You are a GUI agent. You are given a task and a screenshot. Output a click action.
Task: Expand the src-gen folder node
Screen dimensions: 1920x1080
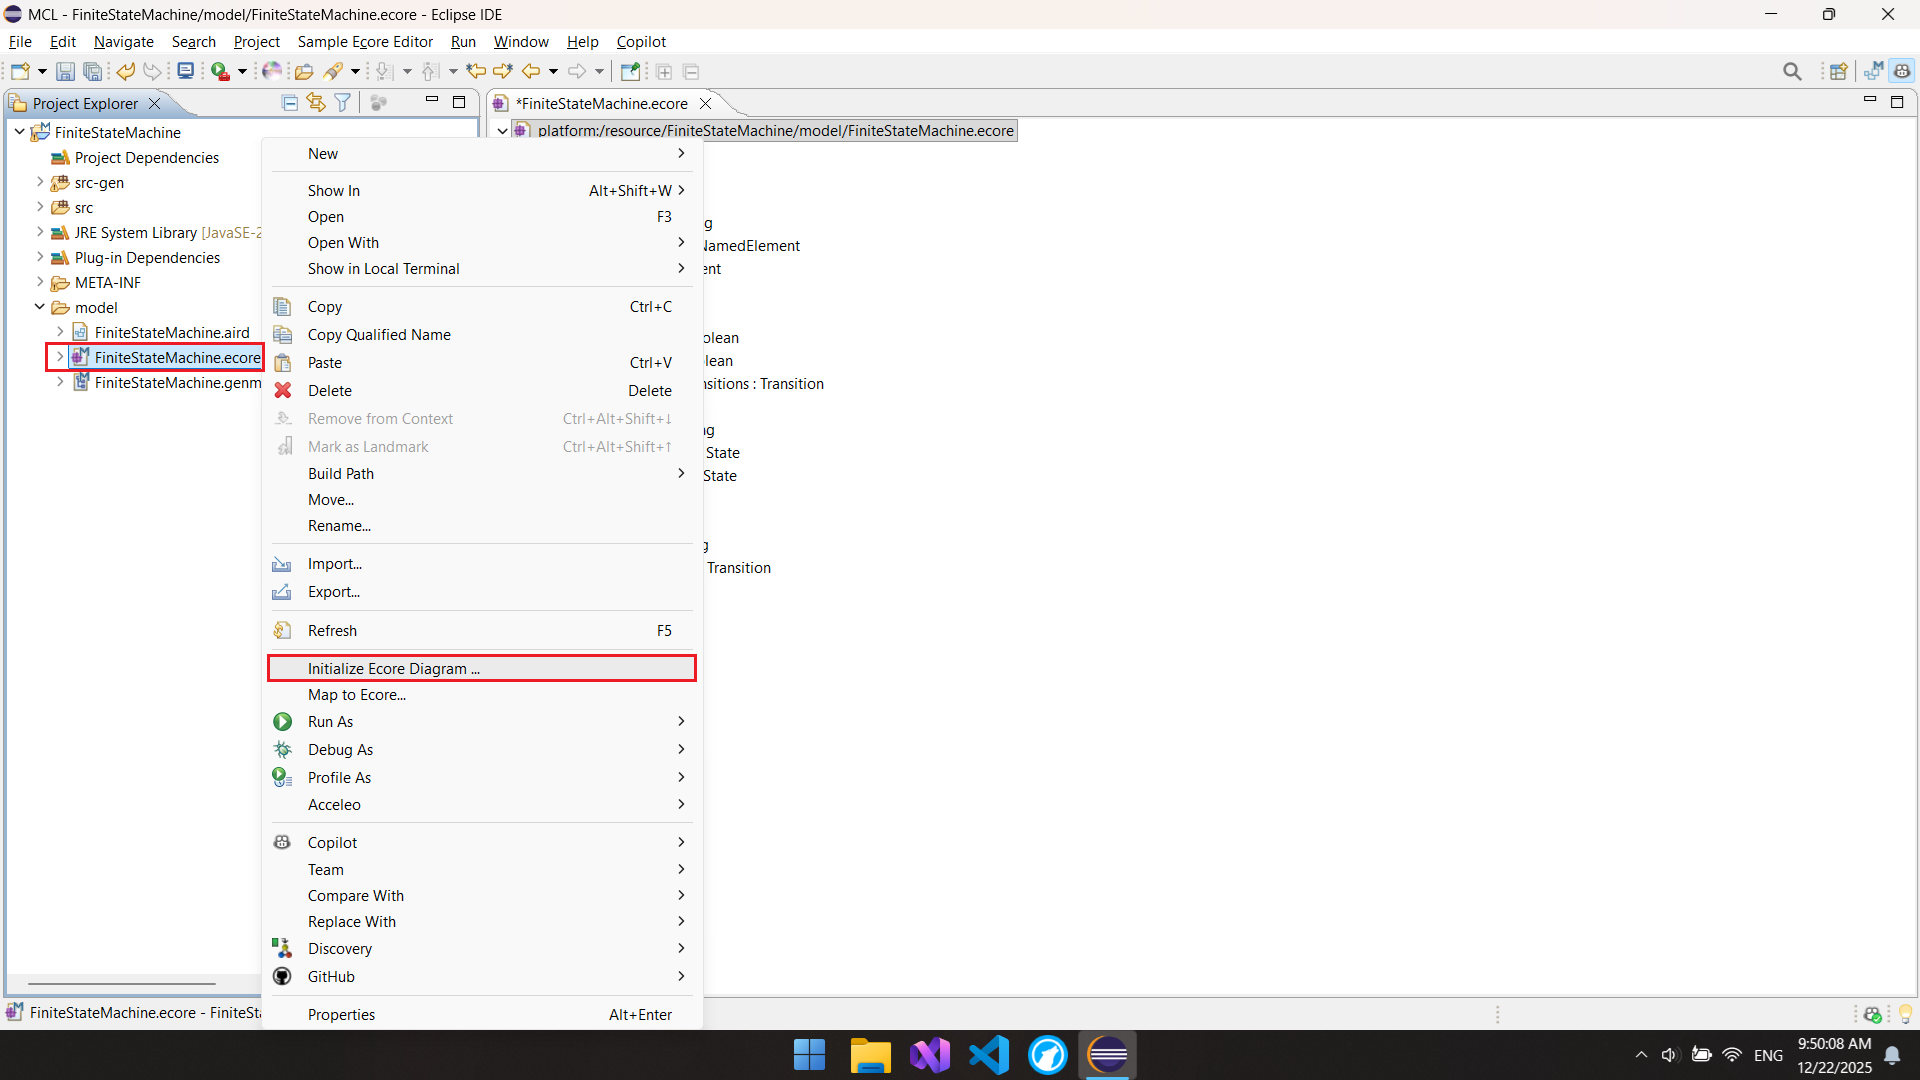pos(40,182)
